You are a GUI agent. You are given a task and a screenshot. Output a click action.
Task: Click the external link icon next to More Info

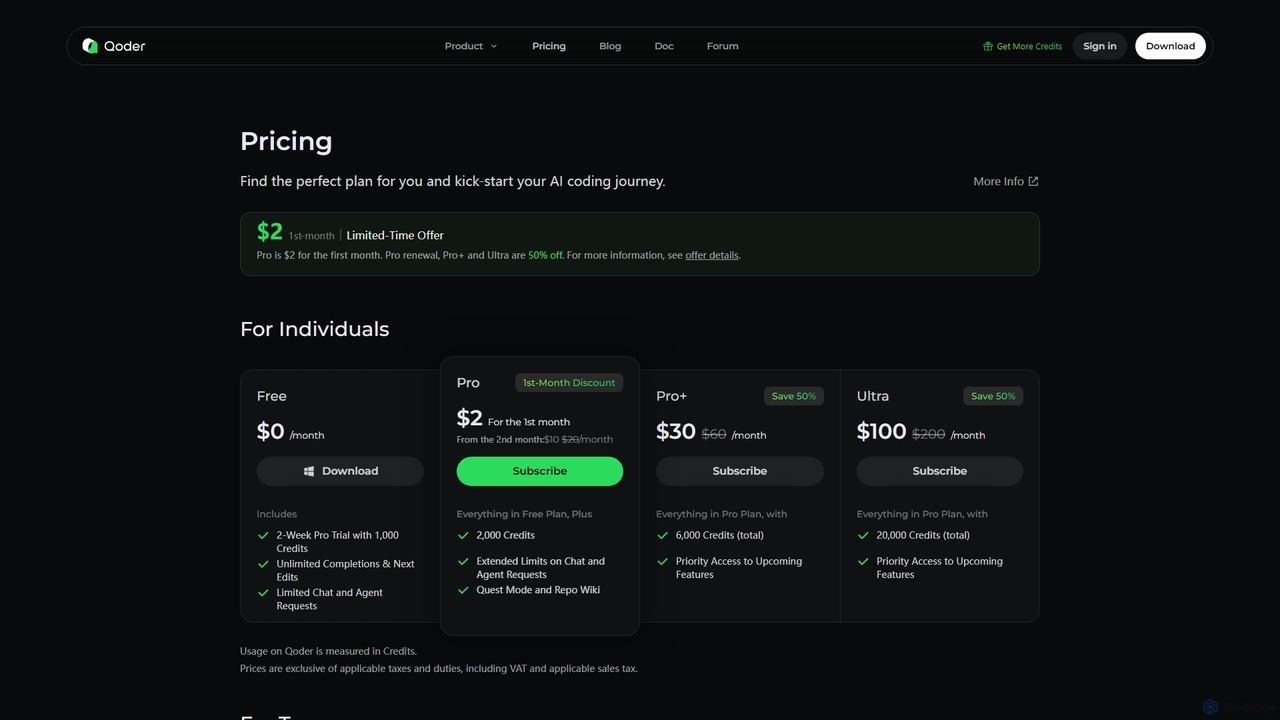[1033, 181]
